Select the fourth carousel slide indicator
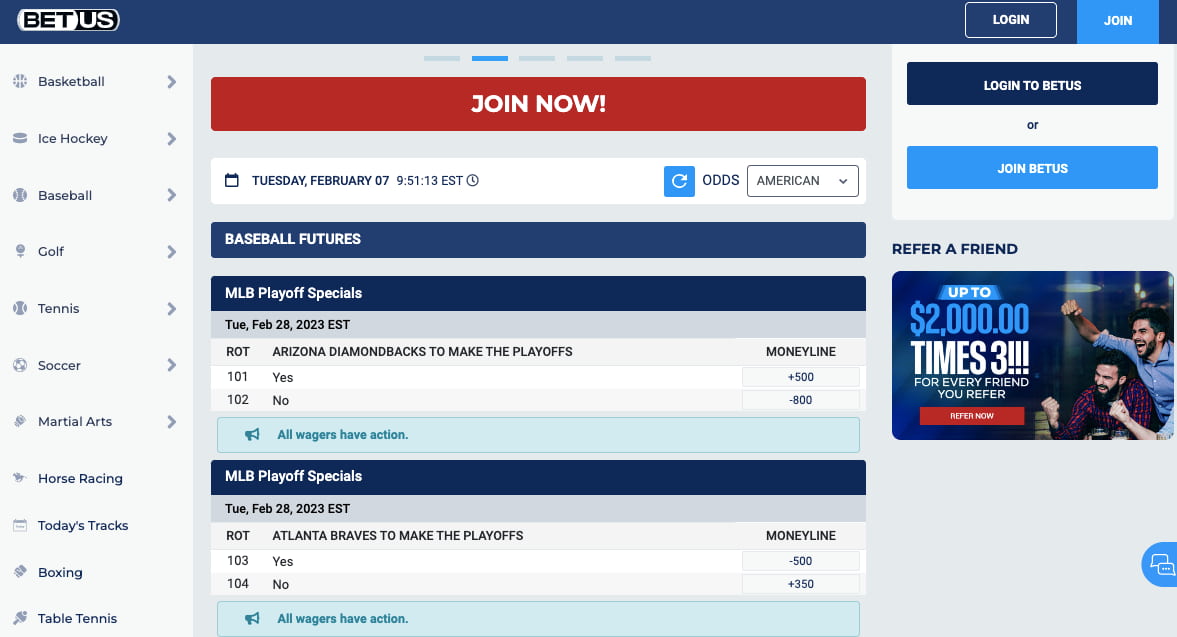1177x637 pixels. coord(585,58)
